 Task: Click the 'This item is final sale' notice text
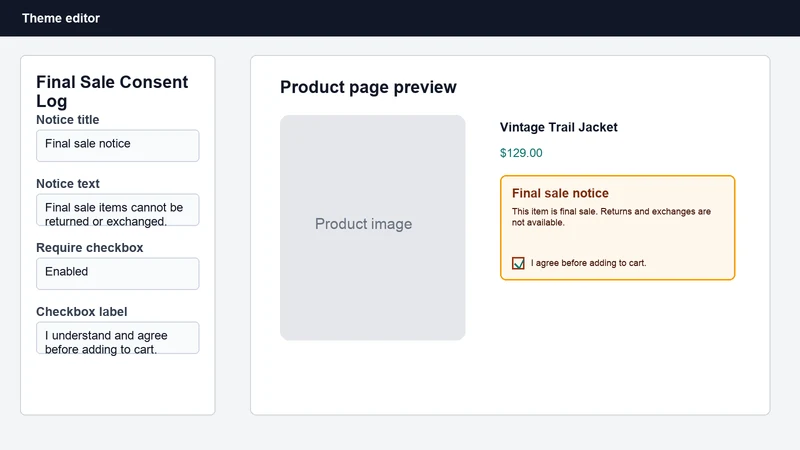[611, 217]
